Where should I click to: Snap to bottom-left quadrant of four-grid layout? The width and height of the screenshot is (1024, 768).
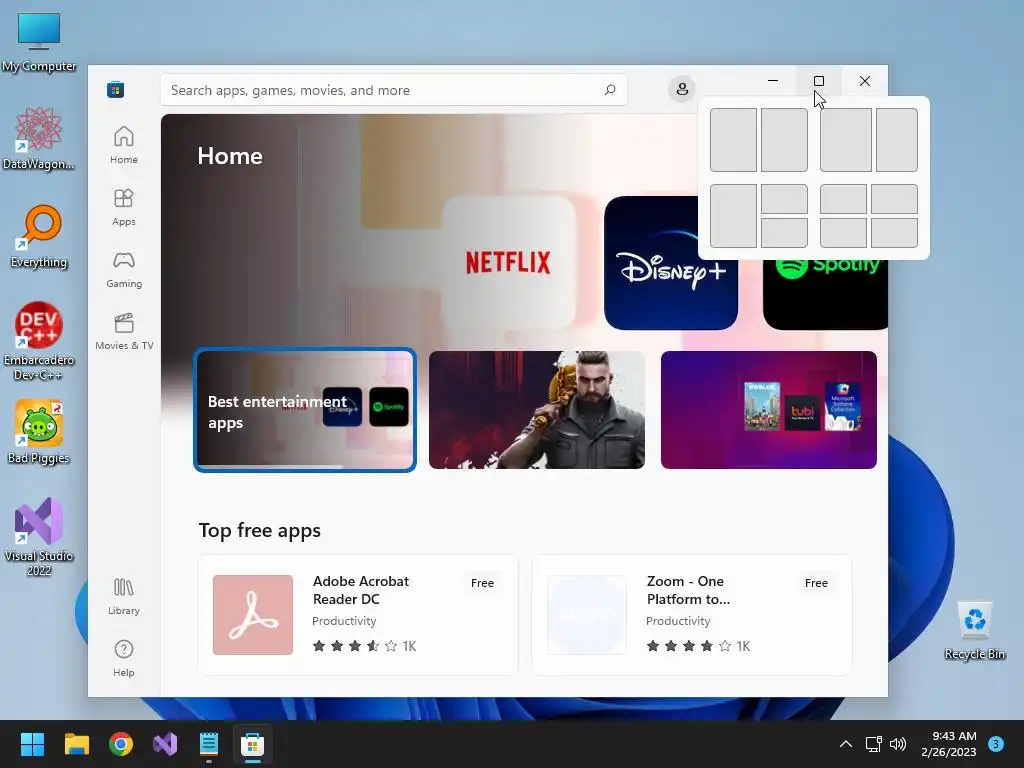[x=843, y=232]
